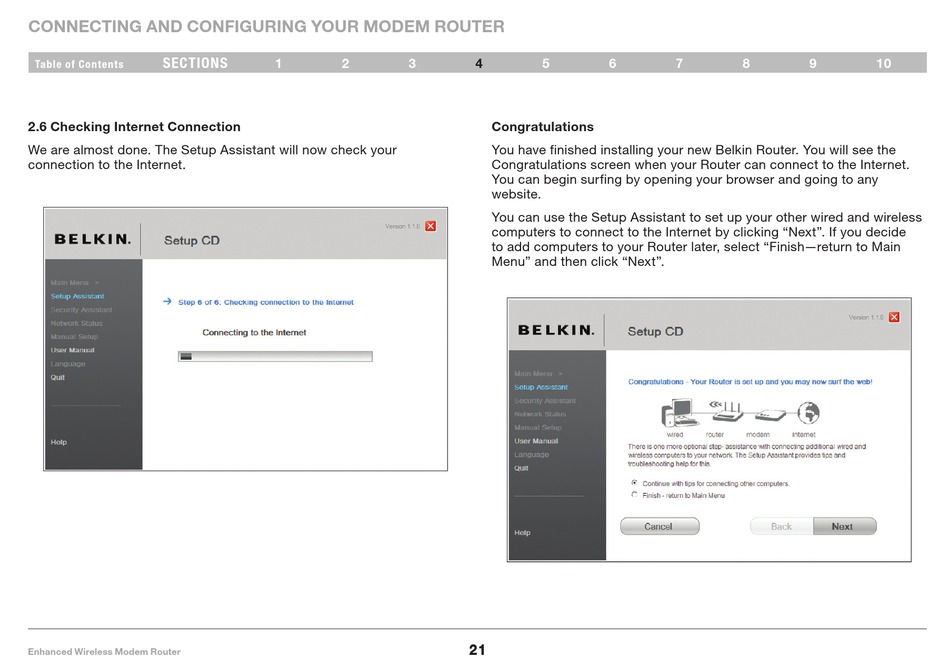The height and width of the screenshot is (658, 950).
Task: Expand Main Menu in the Congratulations window sidebar
Action: pos(539,374)
